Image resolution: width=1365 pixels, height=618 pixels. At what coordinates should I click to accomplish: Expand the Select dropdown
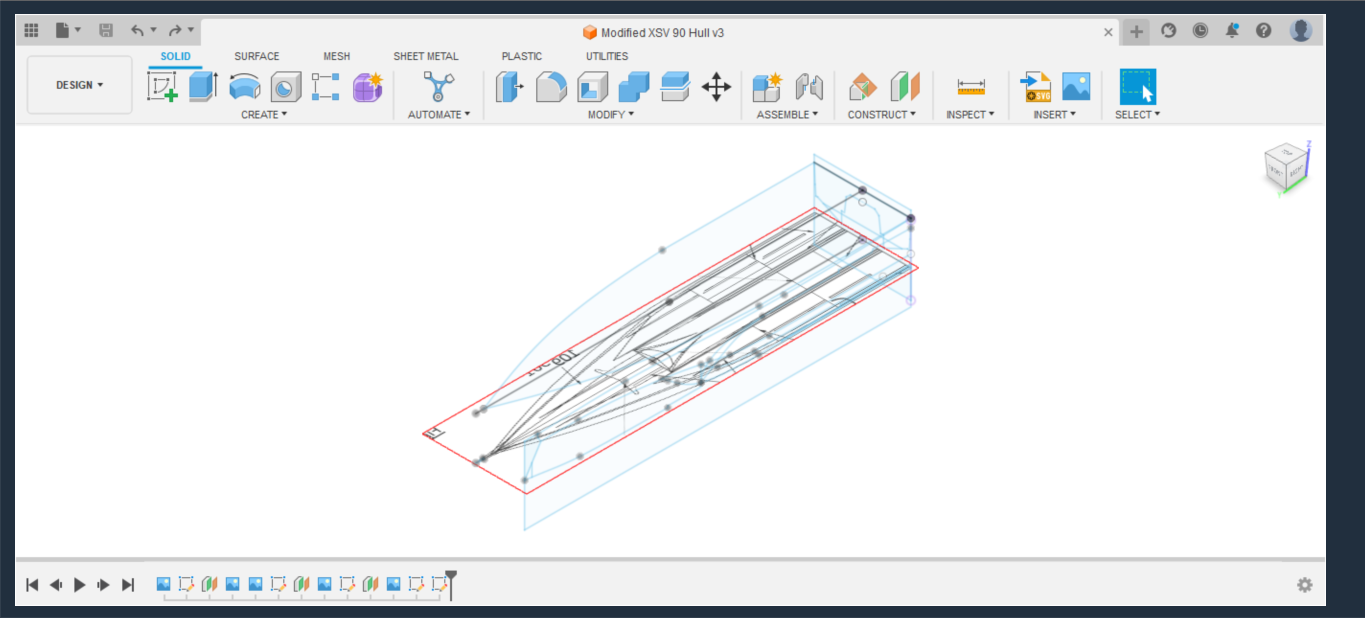tap(1136, 114)
